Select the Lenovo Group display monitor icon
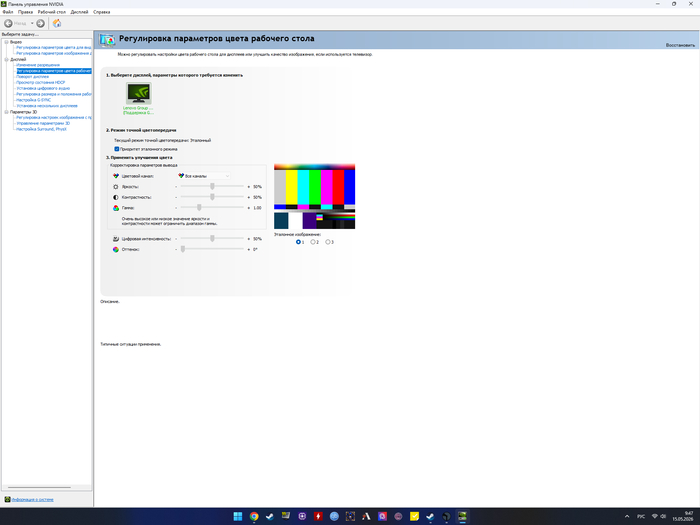 139,93
